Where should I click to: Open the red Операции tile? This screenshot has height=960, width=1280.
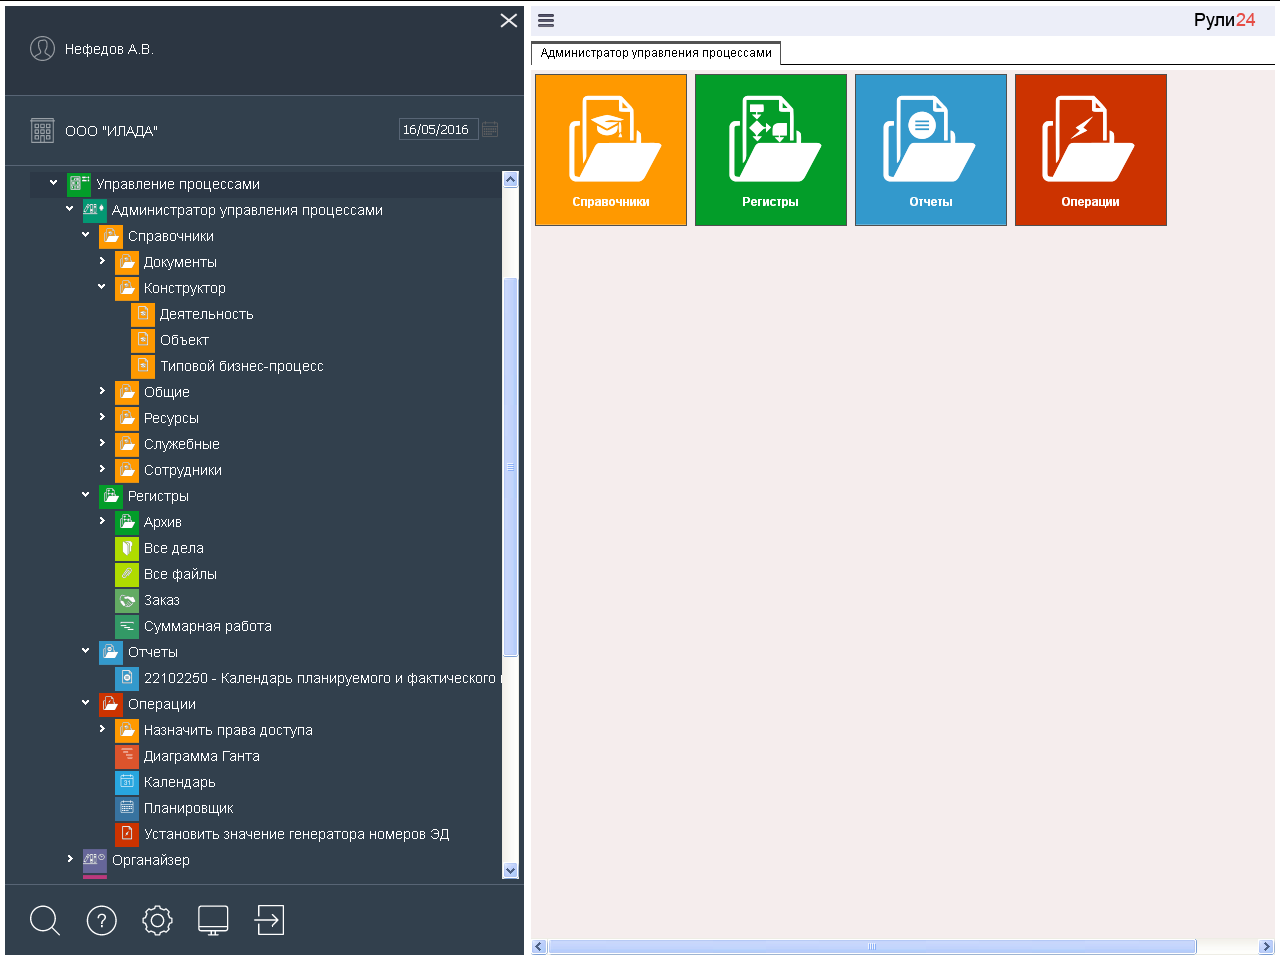coord(1091,150)
